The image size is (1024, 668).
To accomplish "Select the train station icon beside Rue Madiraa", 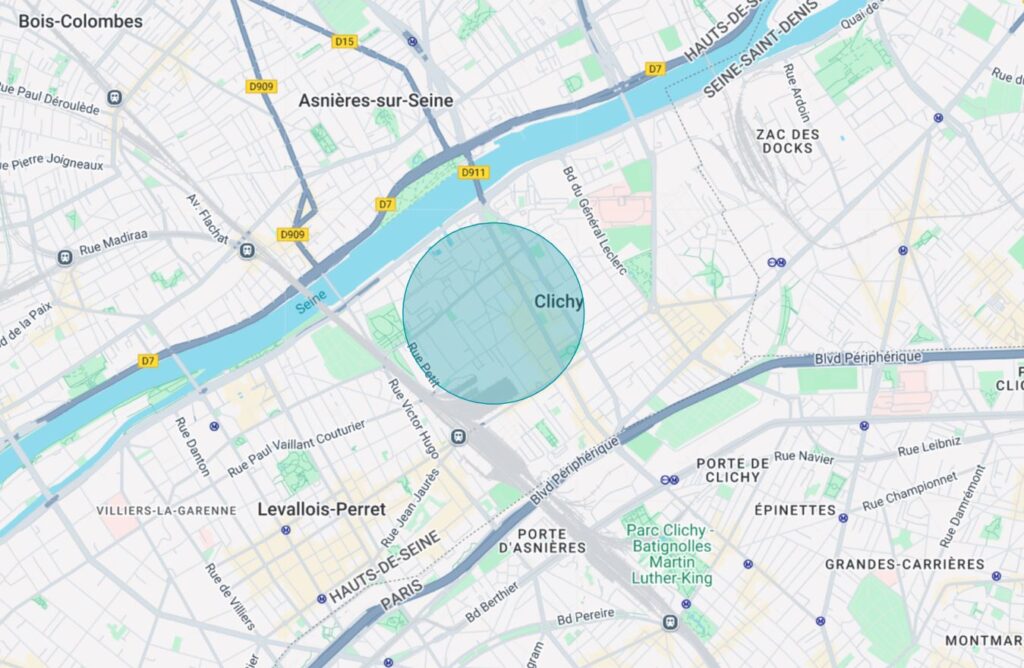I will coord(65,257).
